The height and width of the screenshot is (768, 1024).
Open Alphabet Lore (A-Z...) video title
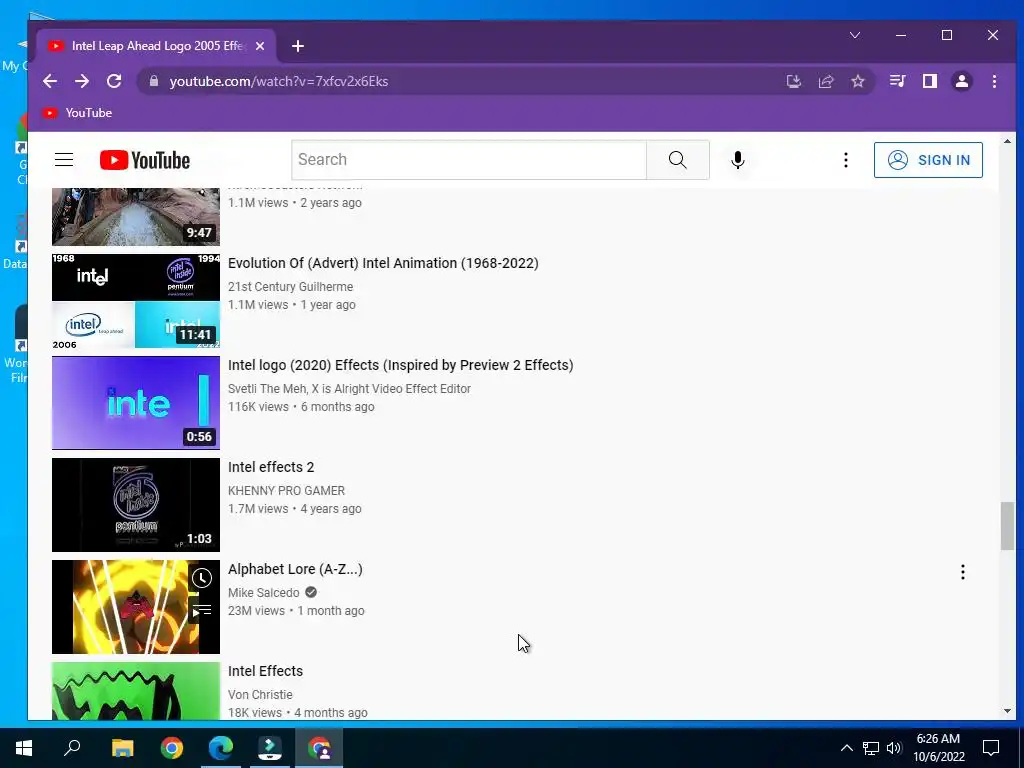pos(295,569)
